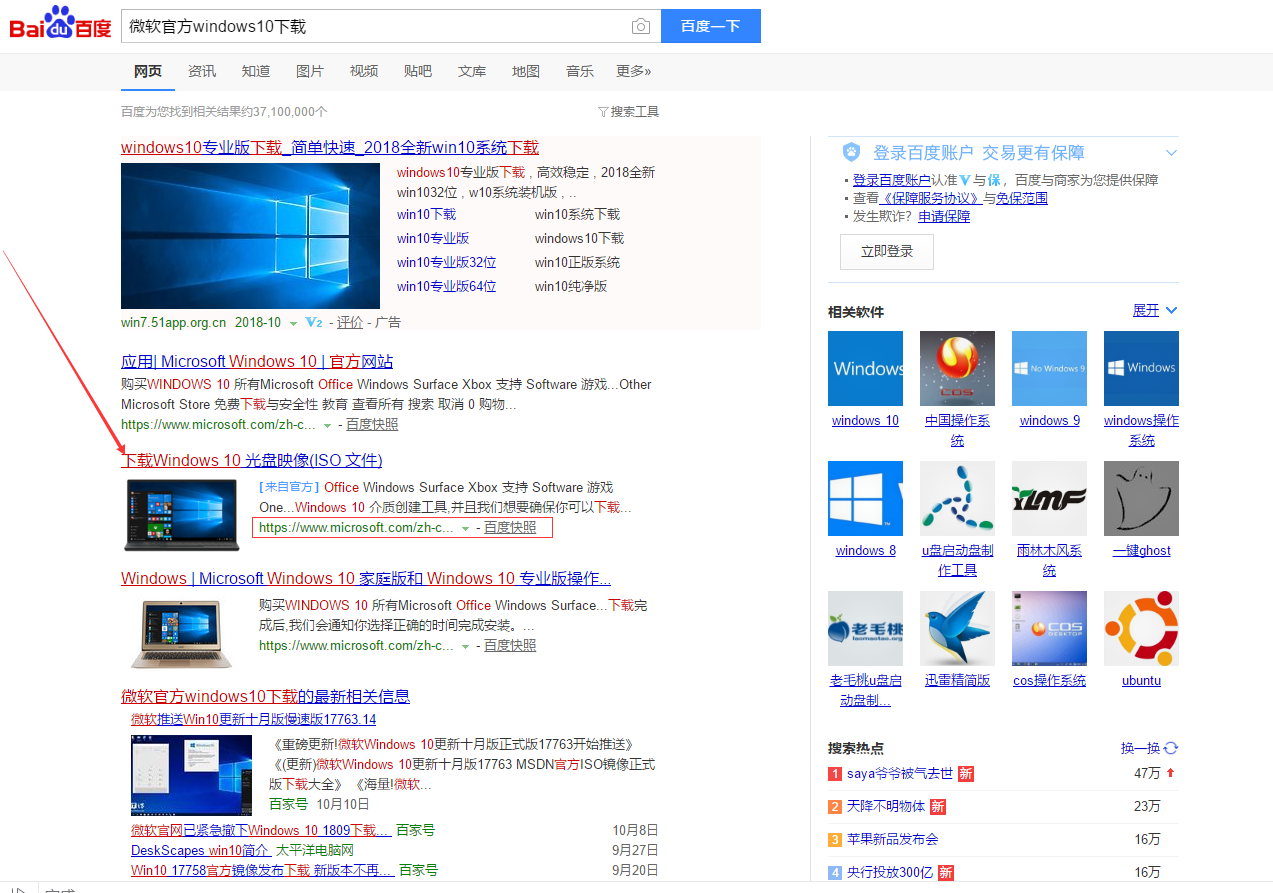Click u盘启动盘制作工具 icon
This screenshot has height=893, width=1273.
(958, 498)
